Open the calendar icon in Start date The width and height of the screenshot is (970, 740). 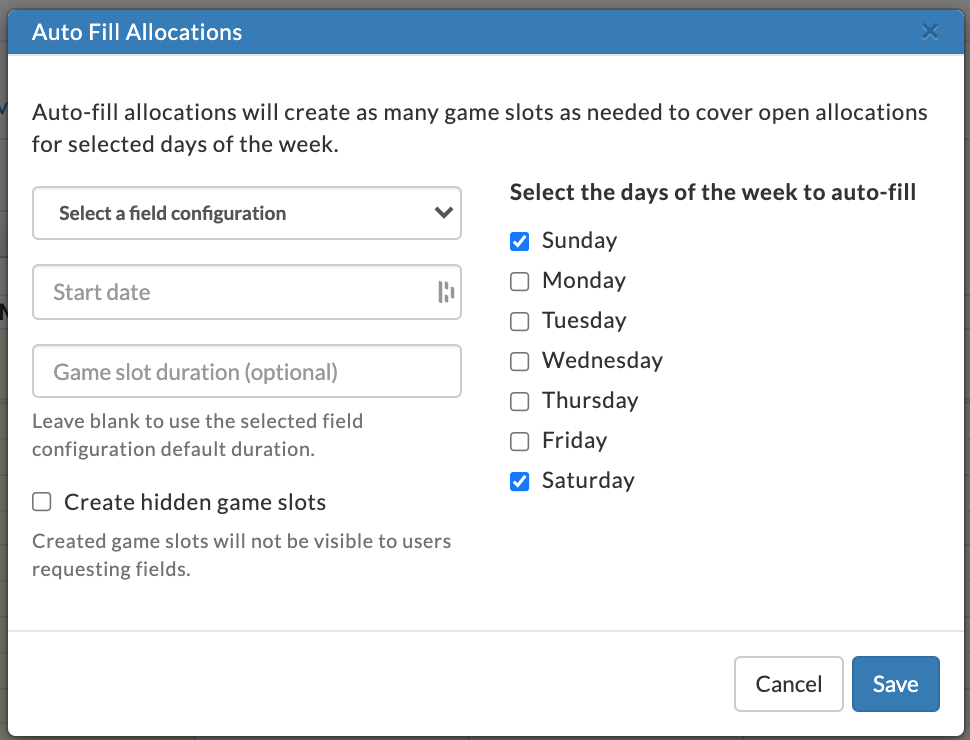pos(446,292)
